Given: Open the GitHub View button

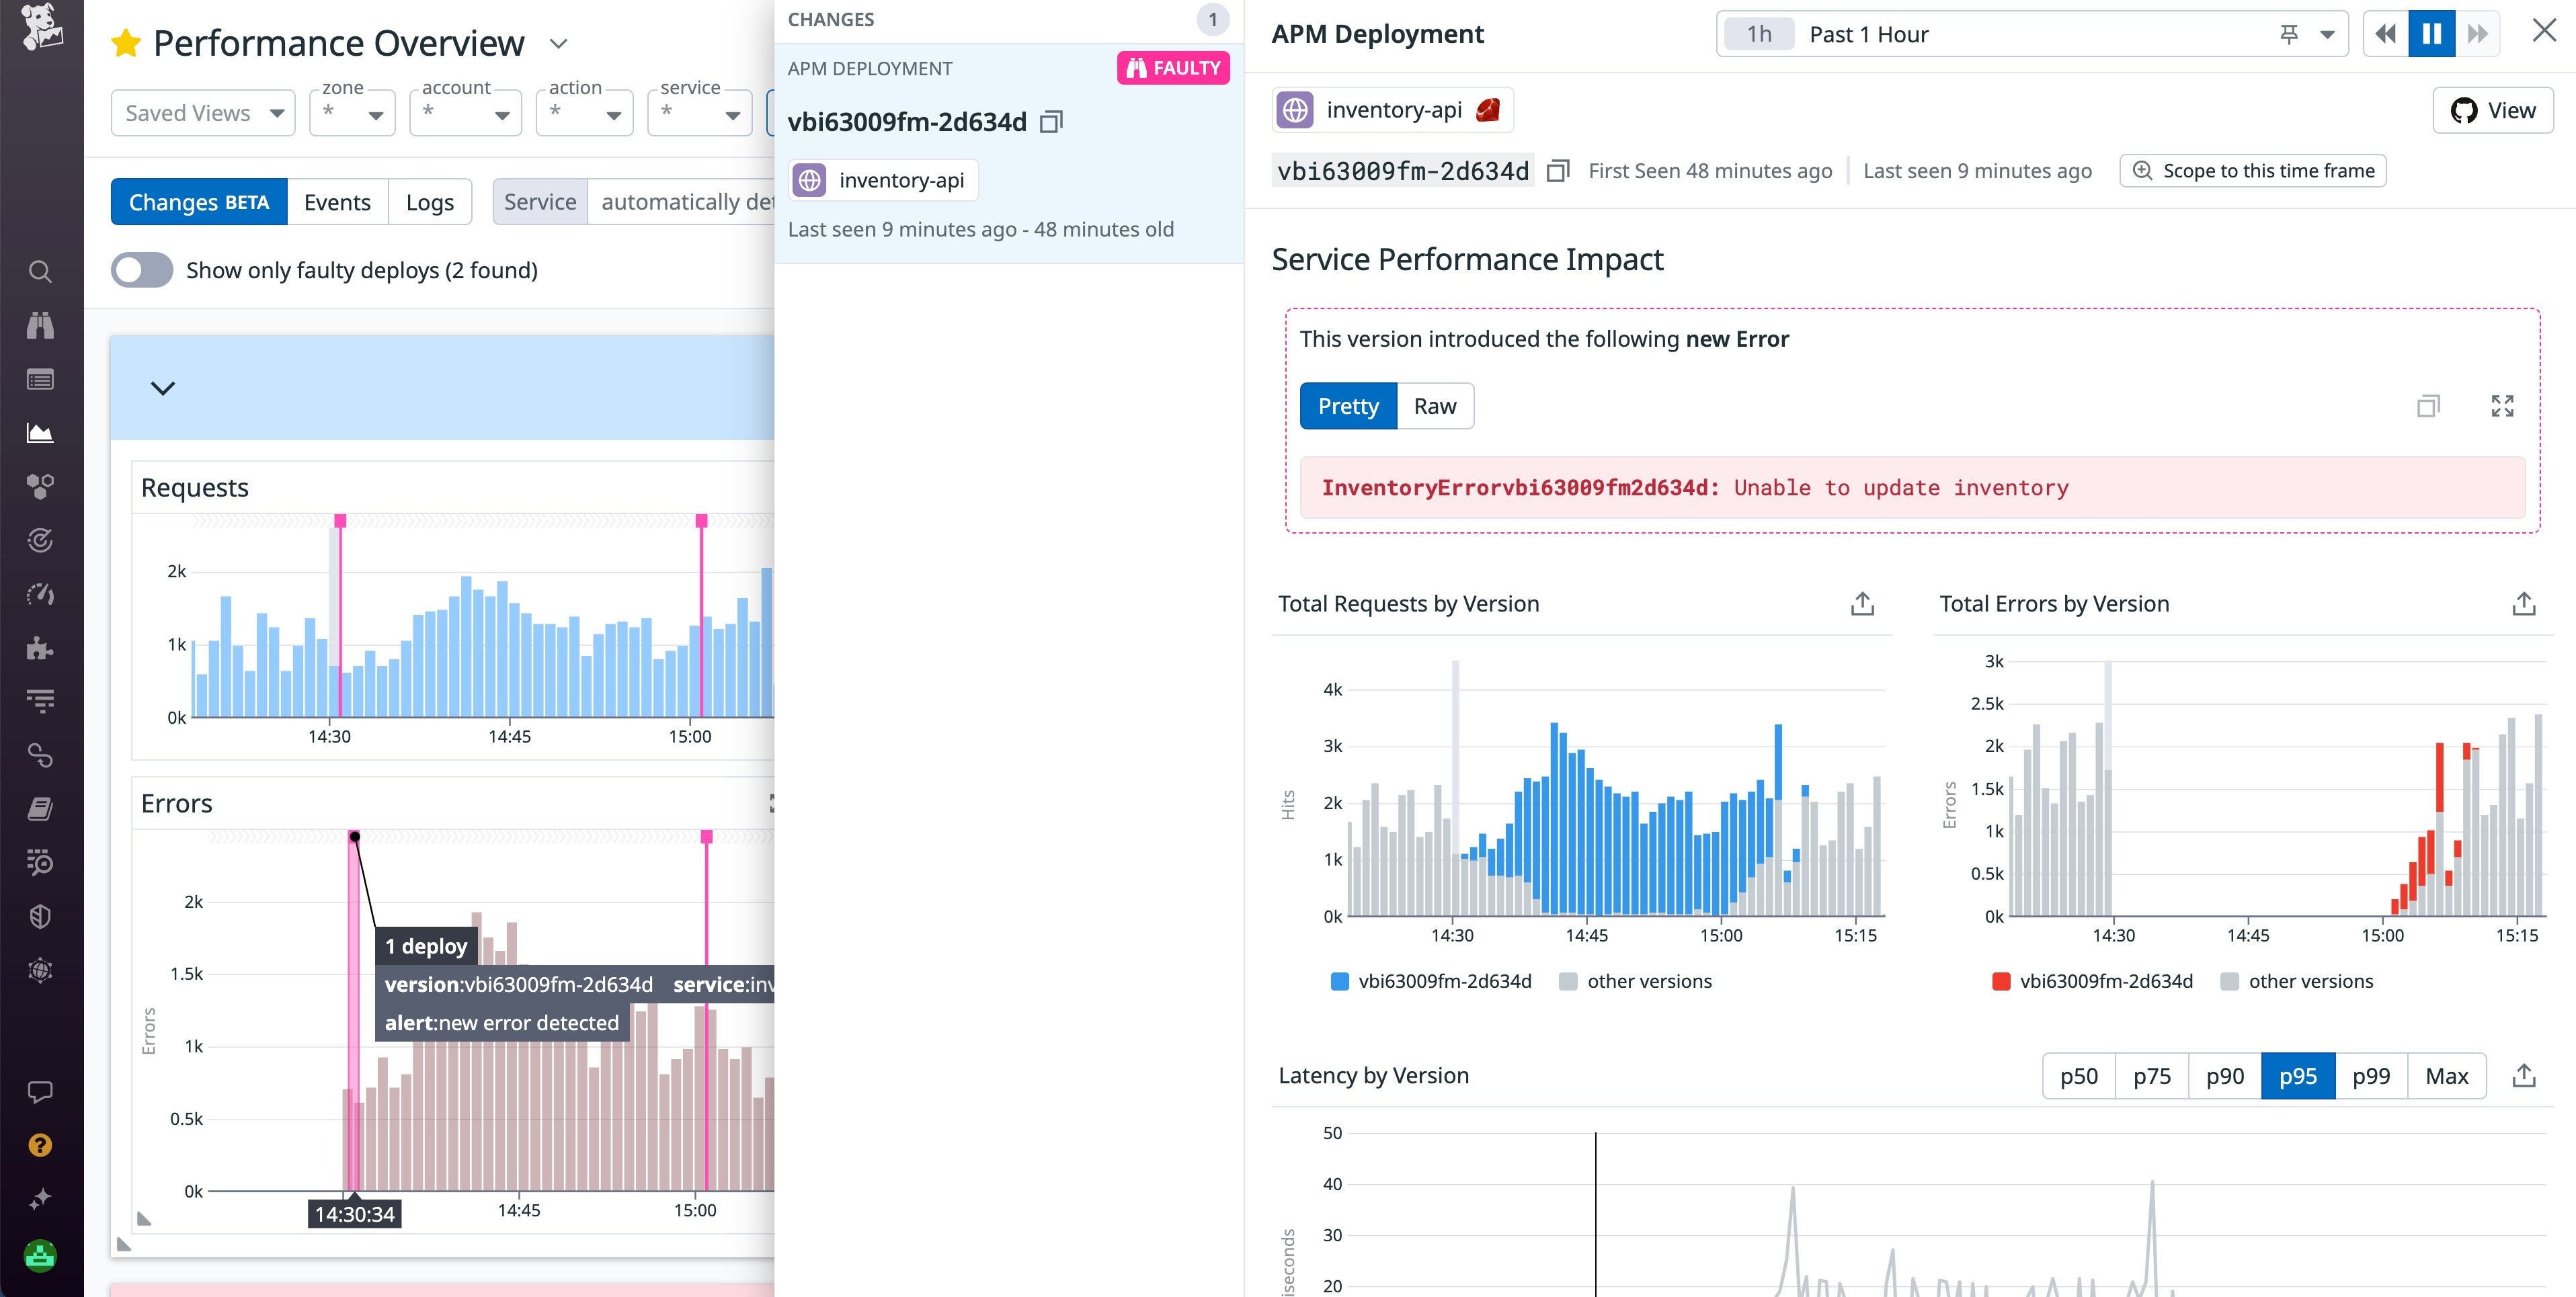Looking at the screenshot, I should pyautogui.click(x=2492, y=110).
